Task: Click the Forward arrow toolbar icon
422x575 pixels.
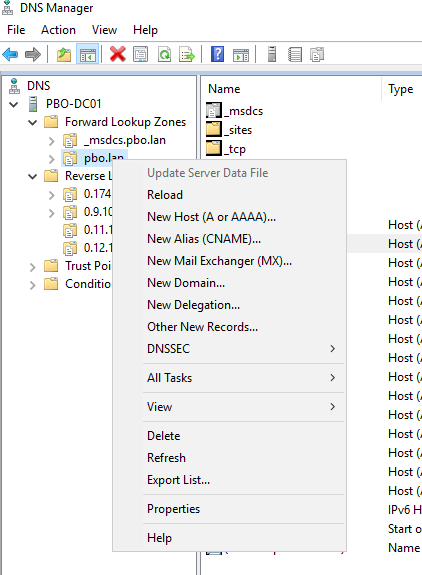Action: tap(33, 55)
